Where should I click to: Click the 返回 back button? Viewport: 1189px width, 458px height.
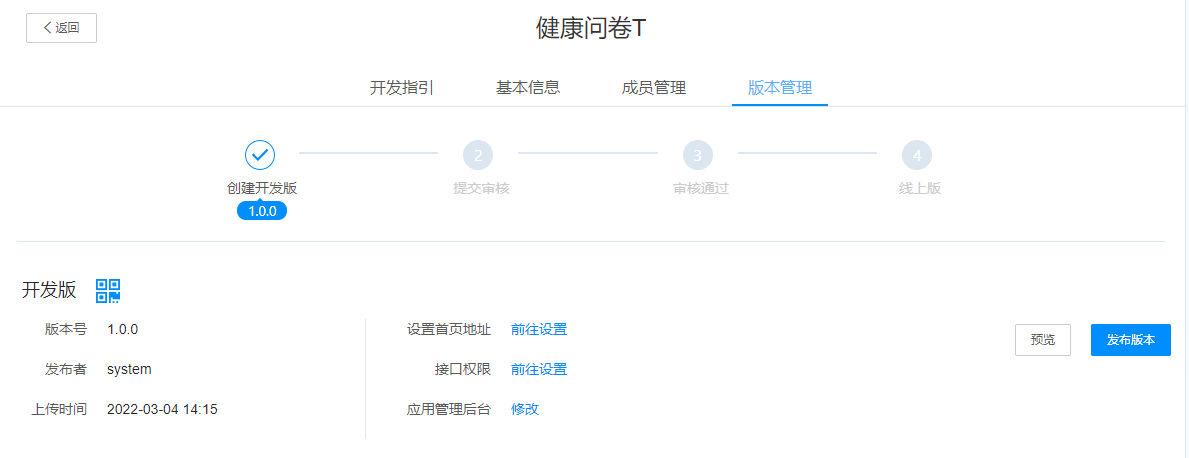61,28
